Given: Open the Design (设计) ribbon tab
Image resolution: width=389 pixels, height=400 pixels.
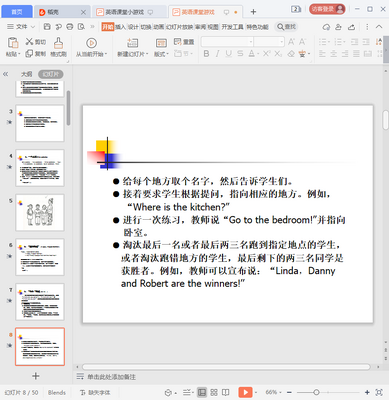Looking at the screenshot, I should tap(133, 27).
